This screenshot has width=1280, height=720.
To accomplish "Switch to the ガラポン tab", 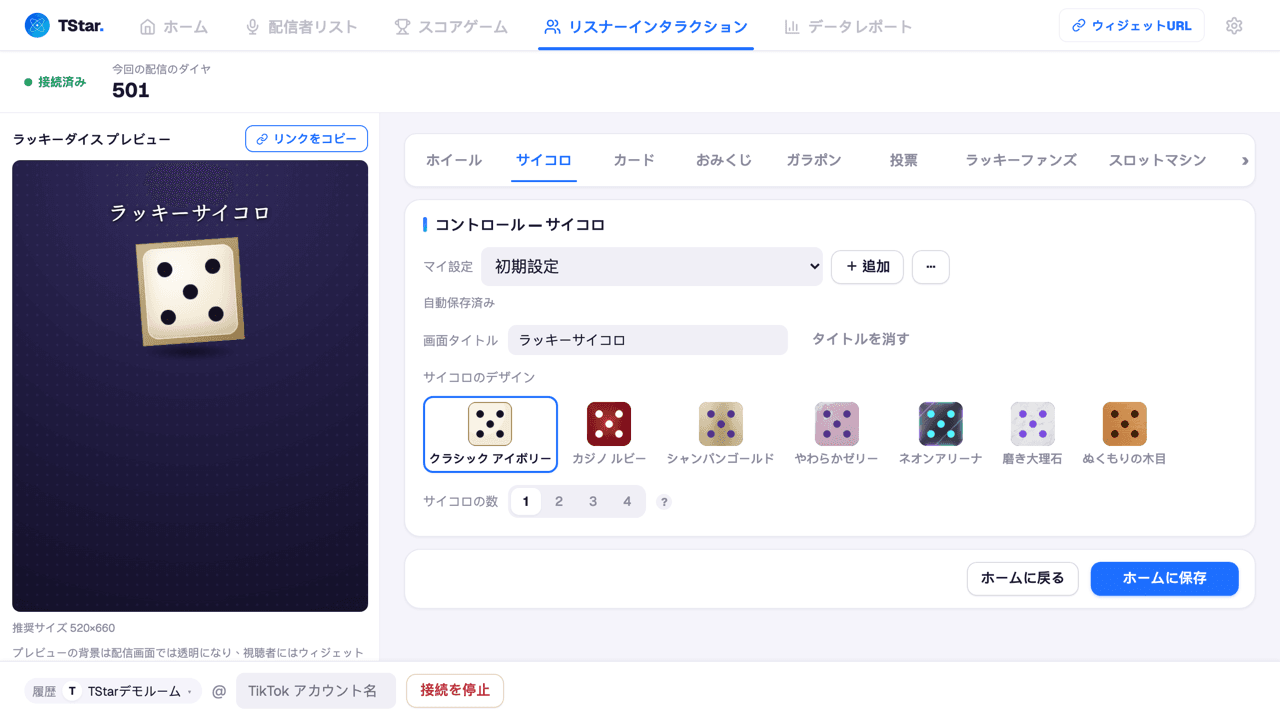I will [x=814, y=160].
